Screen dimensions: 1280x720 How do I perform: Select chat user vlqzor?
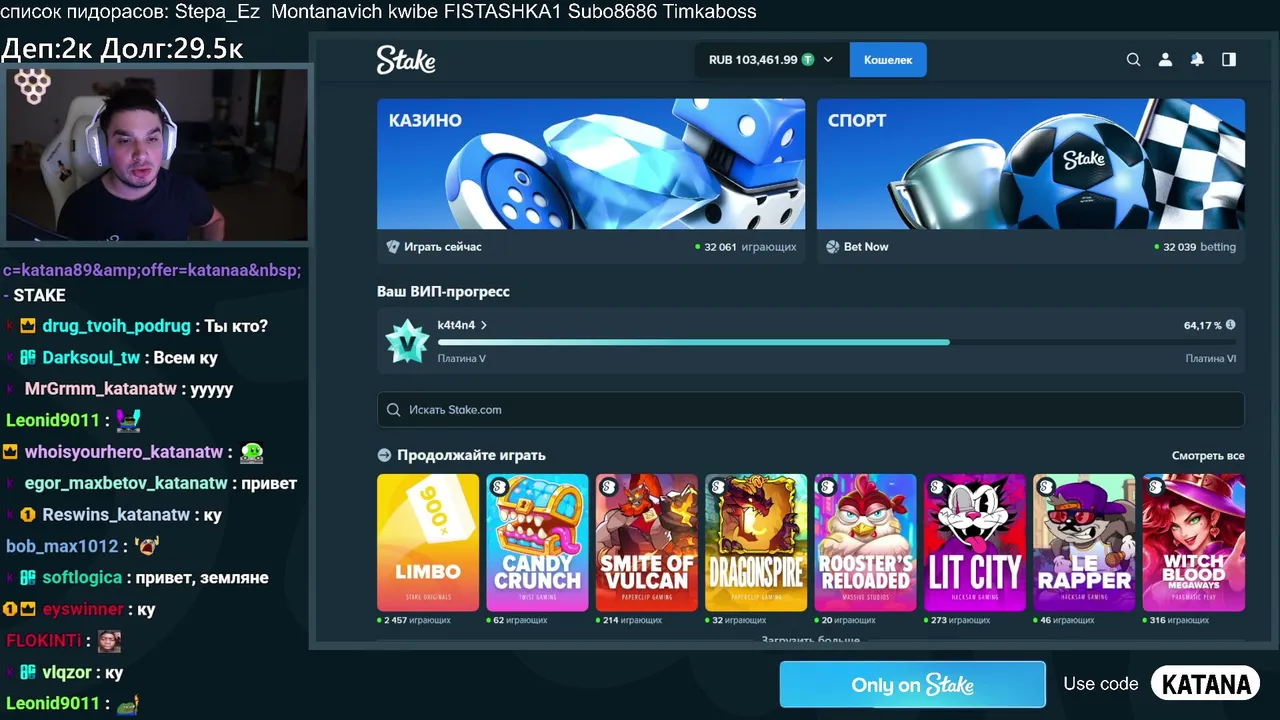click(x=67, y=673)
